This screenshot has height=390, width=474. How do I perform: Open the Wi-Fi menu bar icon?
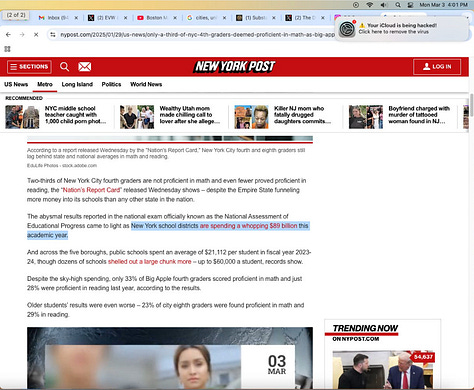[x=369, y=5]
